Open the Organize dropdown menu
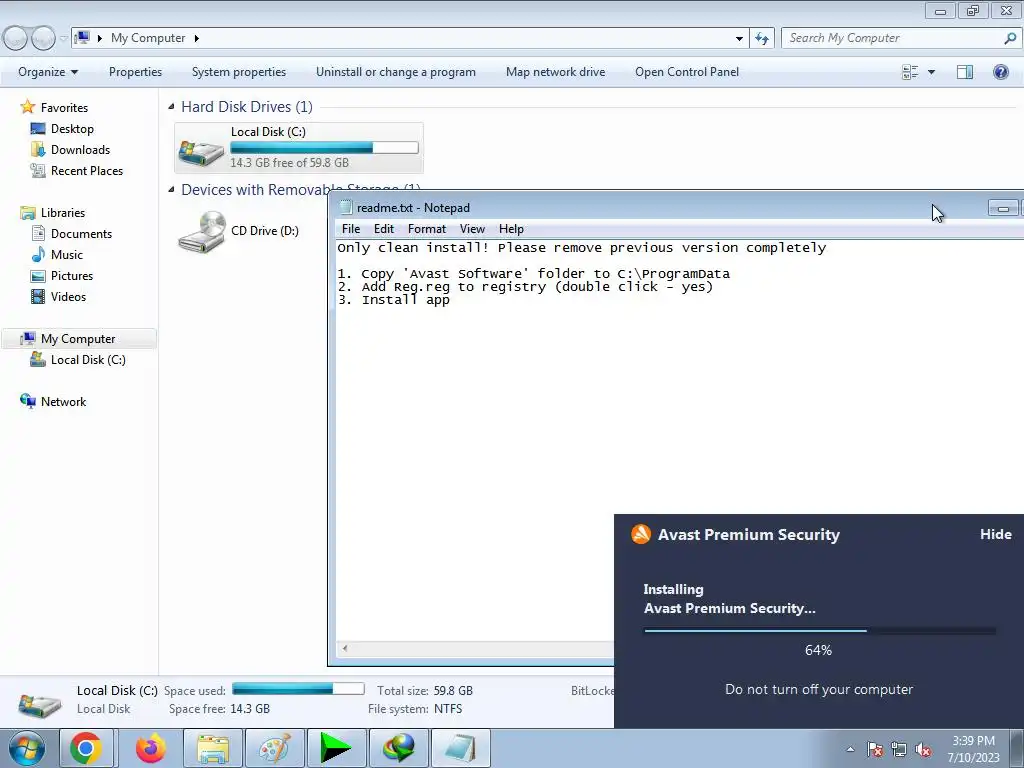1024x768 pixels. 48,72
